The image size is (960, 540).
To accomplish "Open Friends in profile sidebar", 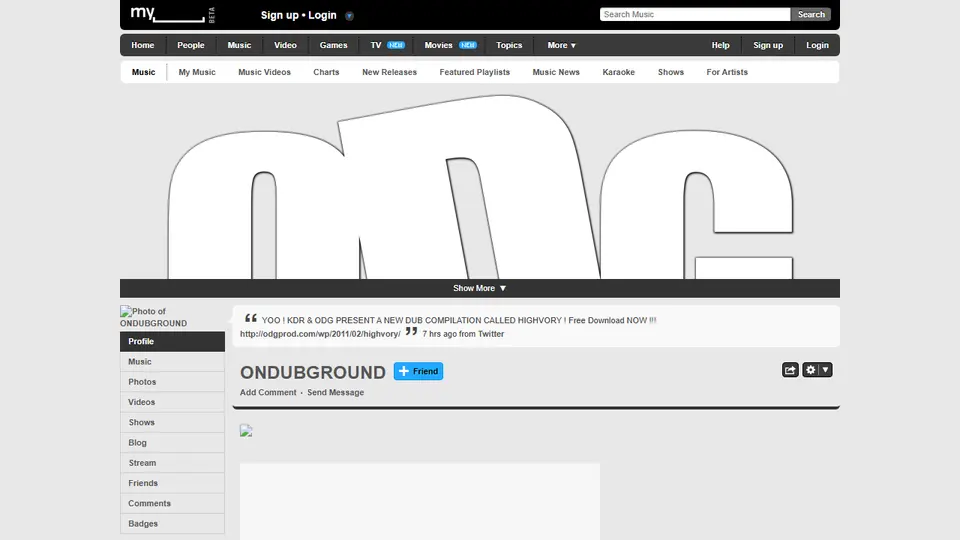I will pos(172,483).
